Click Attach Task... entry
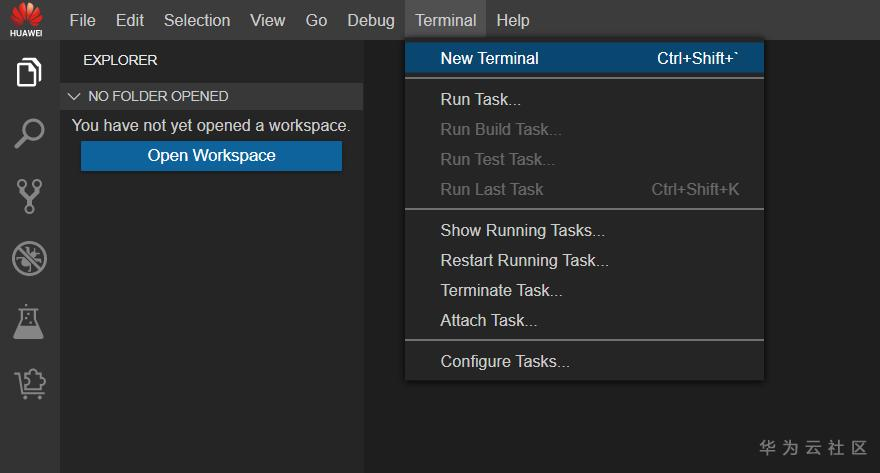 tap(488, 321)
